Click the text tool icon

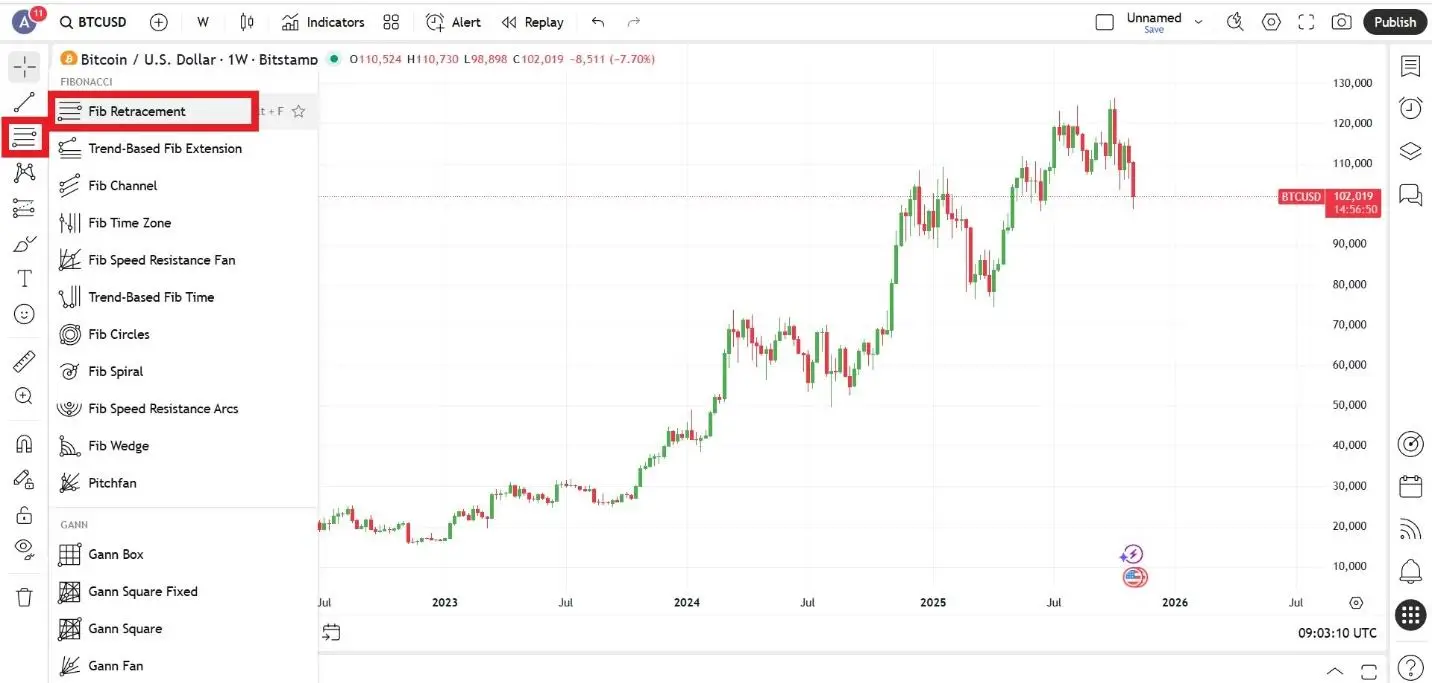tap(24, 278)
